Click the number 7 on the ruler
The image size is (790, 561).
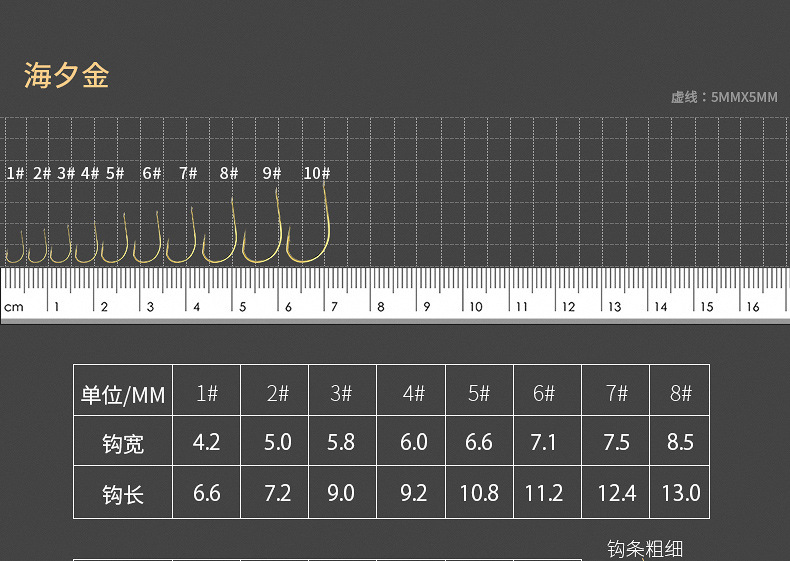point(334,306)
